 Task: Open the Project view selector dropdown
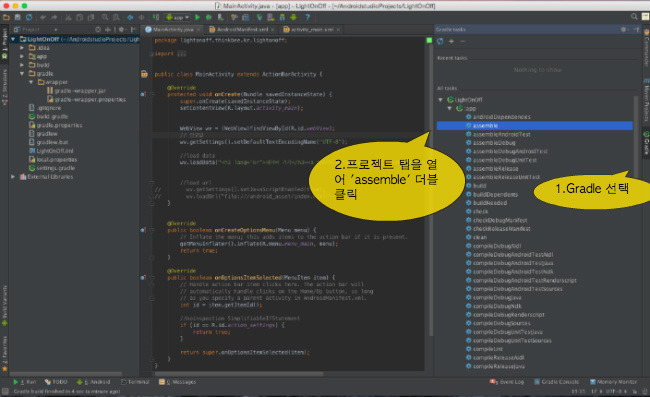tap(36, 29)
